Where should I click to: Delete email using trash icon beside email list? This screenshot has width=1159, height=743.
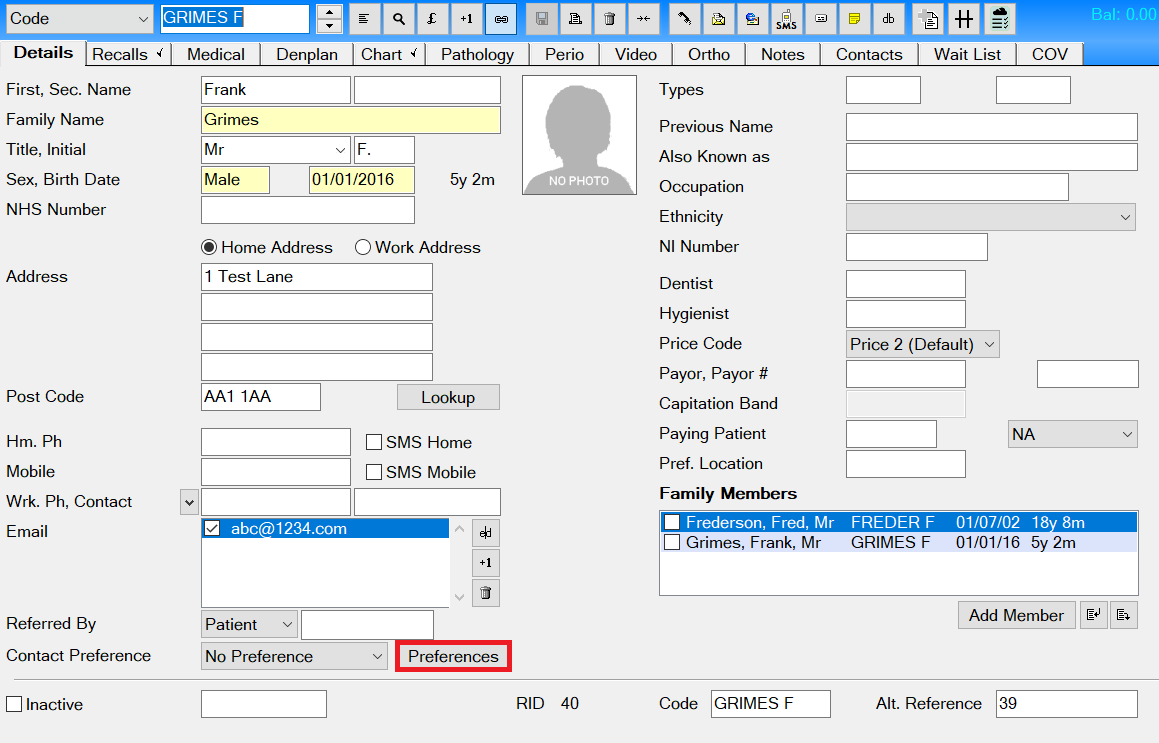pyautogui.click(x=485, y=593)
